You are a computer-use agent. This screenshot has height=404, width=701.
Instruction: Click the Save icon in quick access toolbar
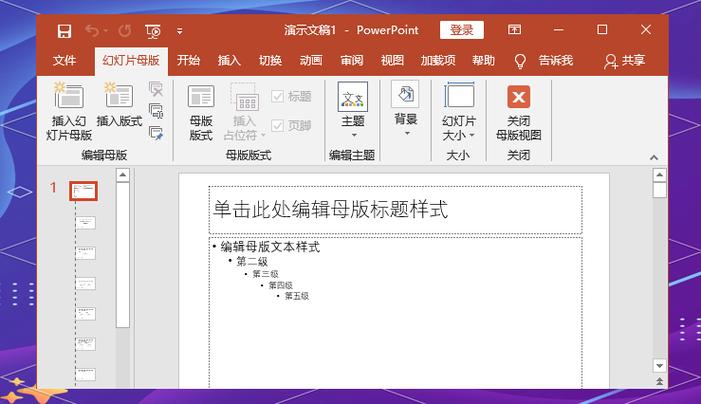click(64, 31)
